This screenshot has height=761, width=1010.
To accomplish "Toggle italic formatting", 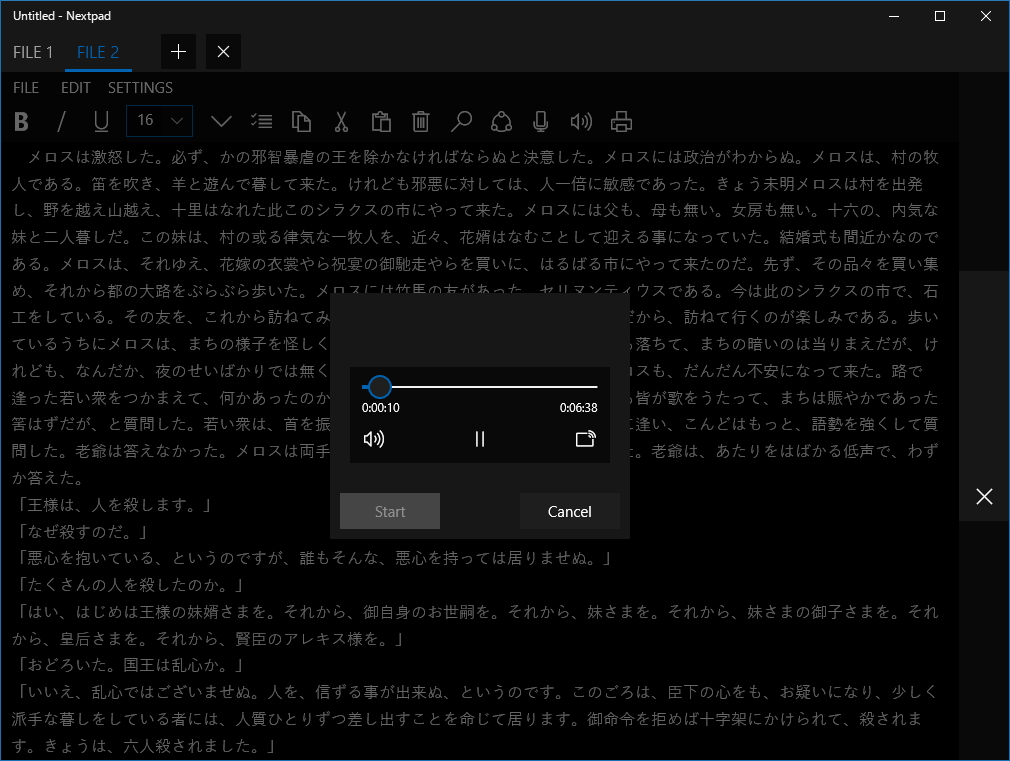I will click(61, 121).
